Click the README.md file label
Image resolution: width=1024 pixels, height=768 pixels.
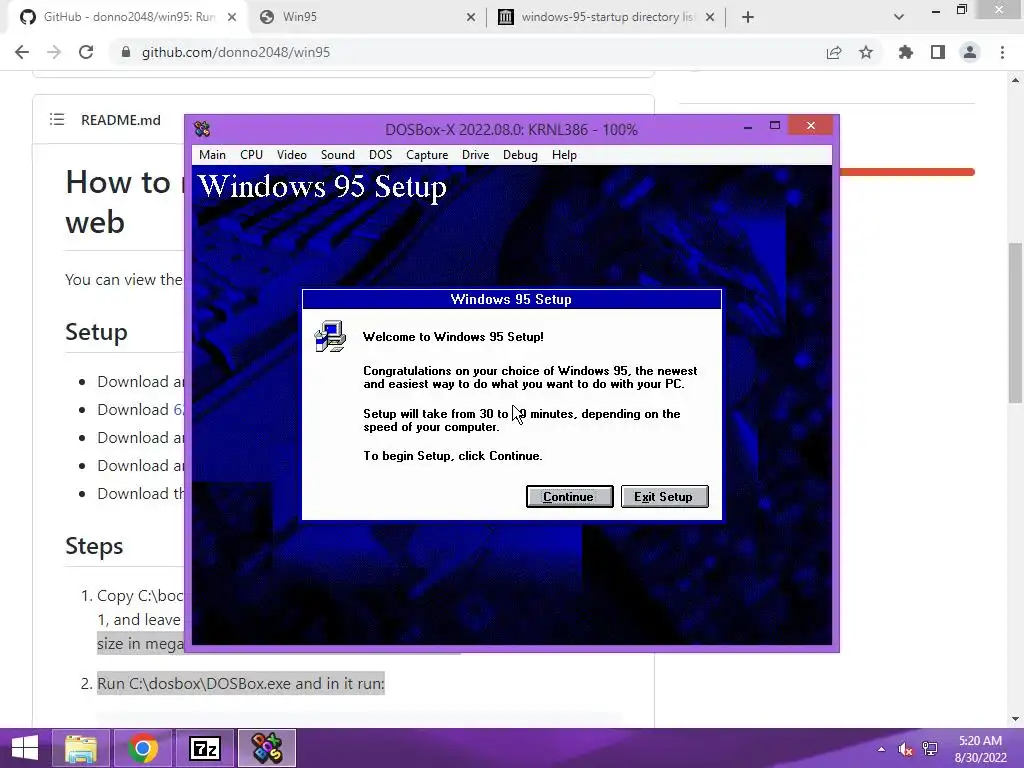(121, 120)
